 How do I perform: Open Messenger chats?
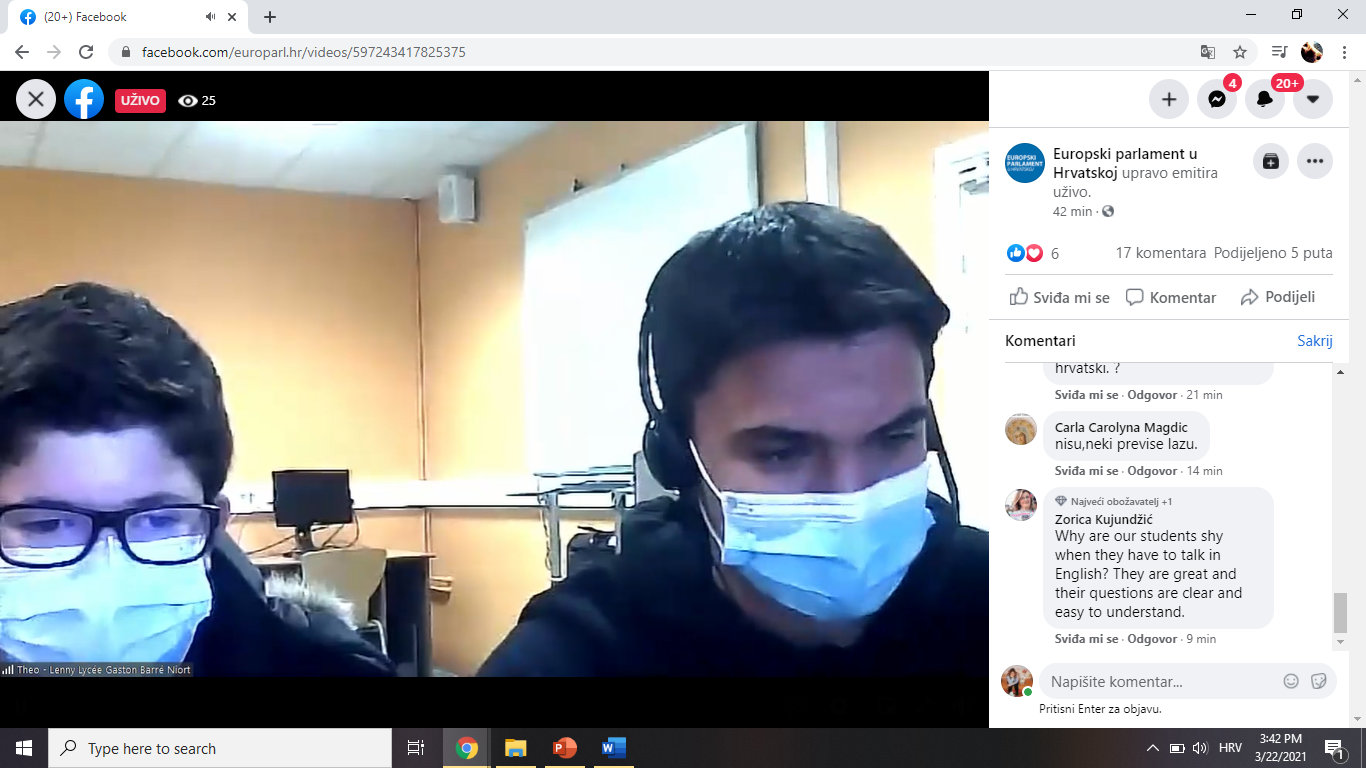(1217, 99)
